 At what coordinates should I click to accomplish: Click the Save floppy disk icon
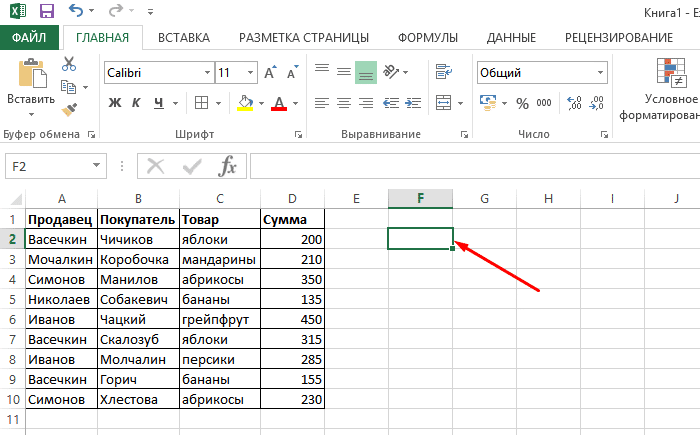(47, 12)
